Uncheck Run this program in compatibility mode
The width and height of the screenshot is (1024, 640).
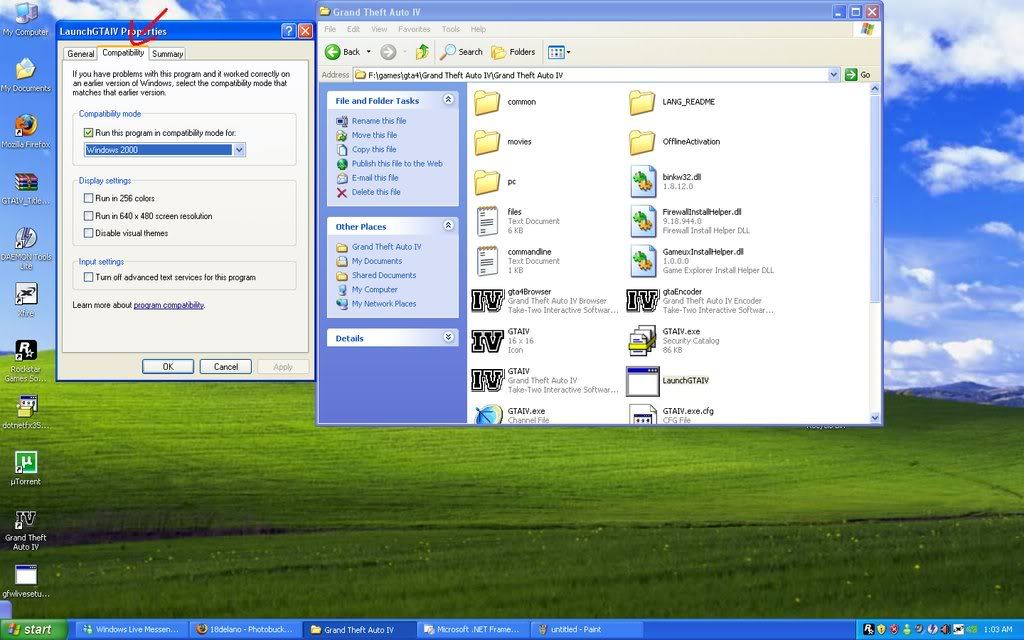click(88, 133)
